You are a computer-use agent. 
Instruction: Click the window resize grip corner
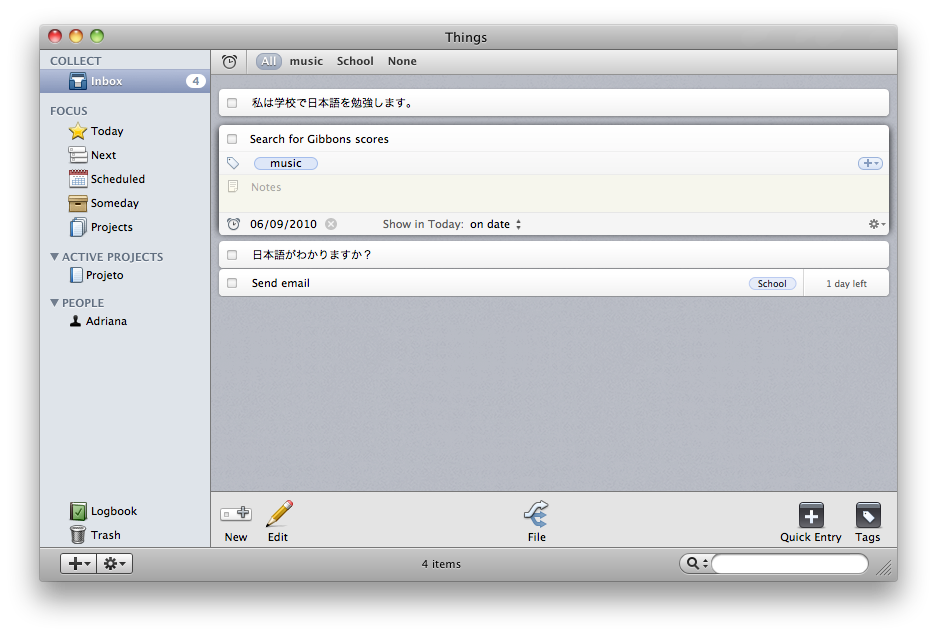tap(884, 568)
